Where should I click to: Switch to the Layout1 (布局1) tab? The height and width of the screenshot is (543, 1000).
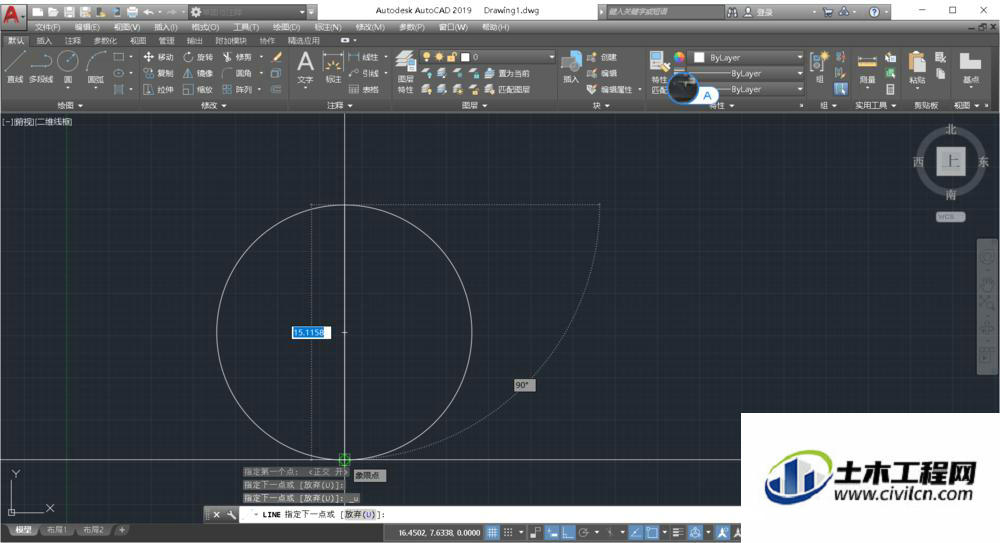[56, 530]
